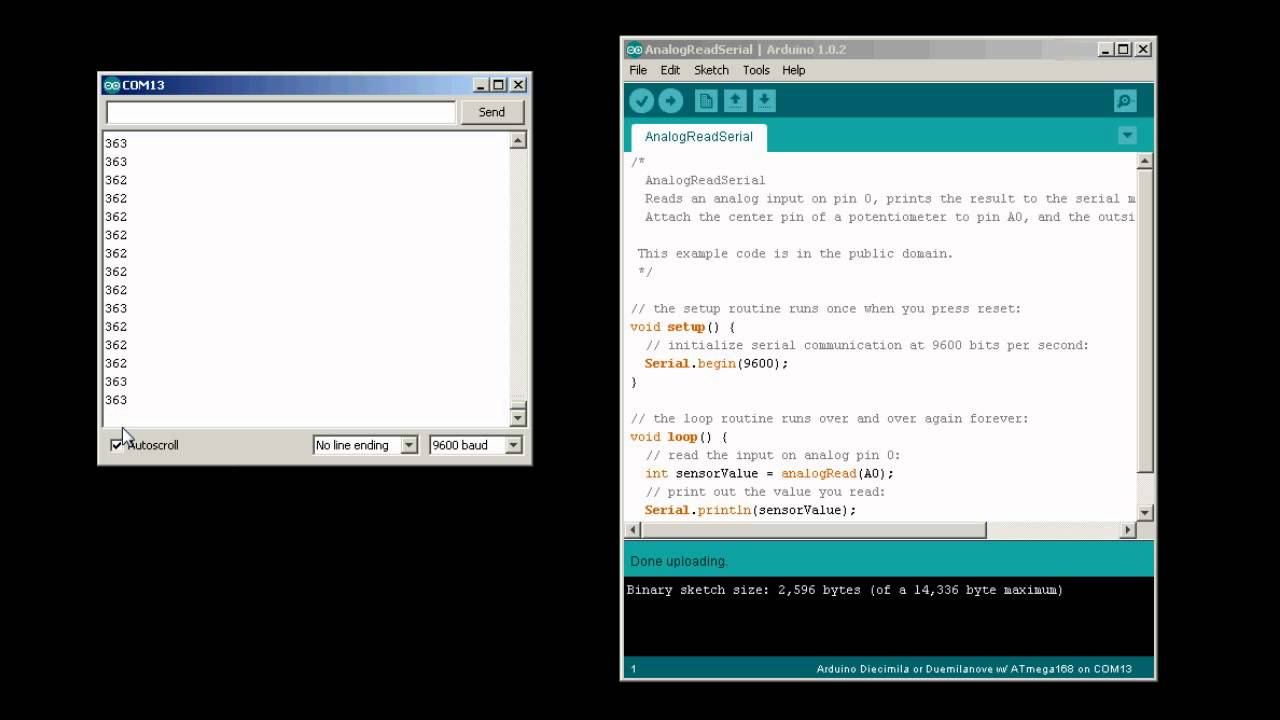Click the Serial.begin(9600); code line
This screenshot has height=720, width=1280.
click(x=716, y=364)
